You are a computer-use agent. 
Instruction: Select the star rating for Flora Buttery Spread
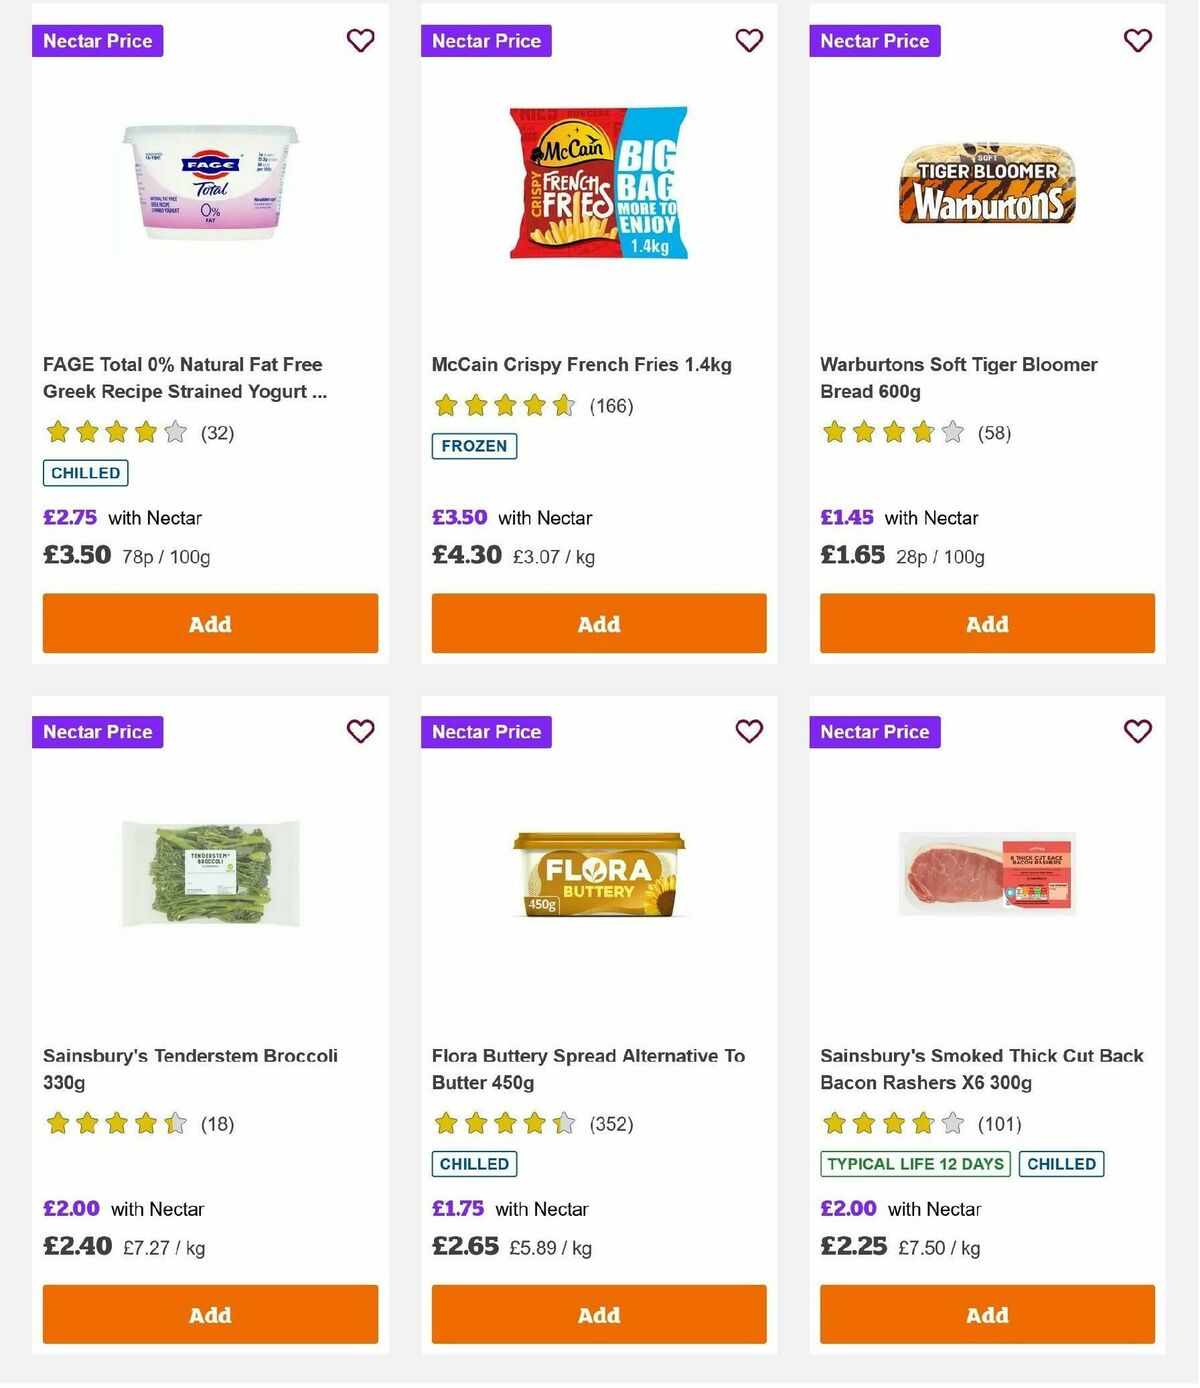point(504,1124)
